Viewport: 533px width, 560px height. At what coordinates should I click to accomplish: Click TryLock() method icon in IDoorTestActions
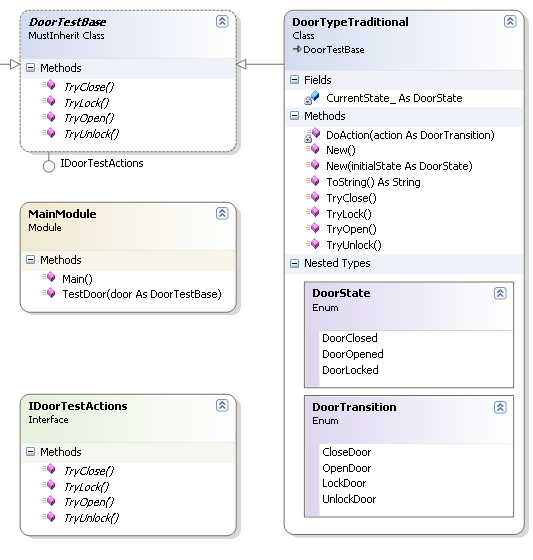49,485
